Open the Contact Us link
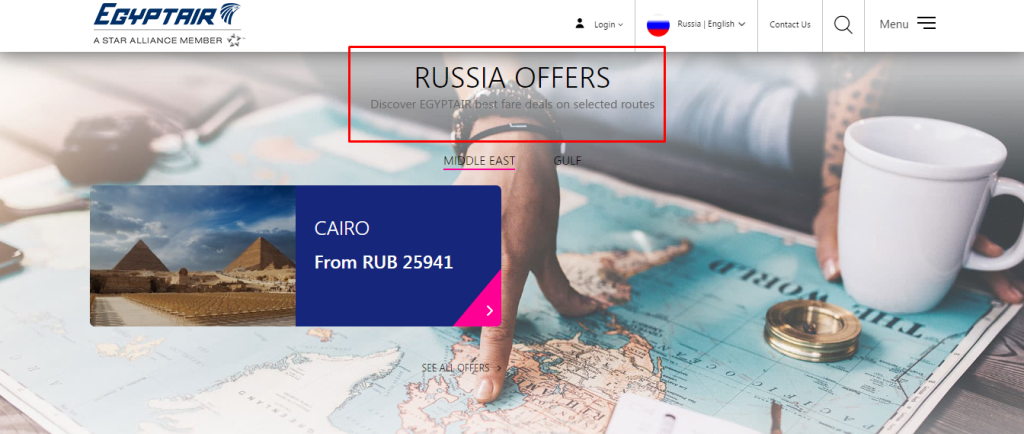This screenshot has height=434, width=1024. click(790, 25)
